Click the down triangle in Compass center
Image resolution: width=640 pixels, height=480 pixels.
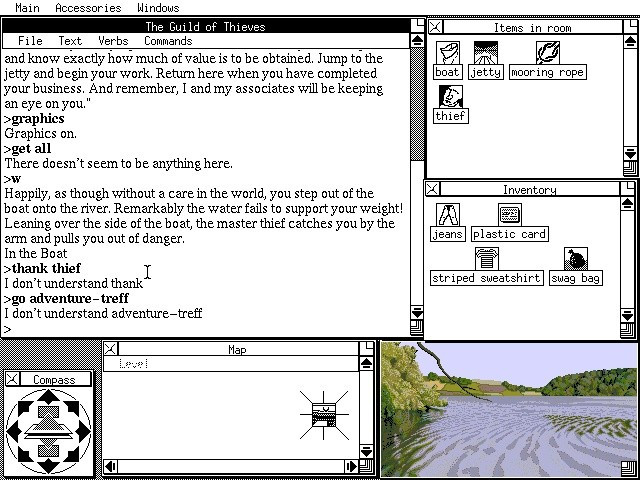(49, 448)
